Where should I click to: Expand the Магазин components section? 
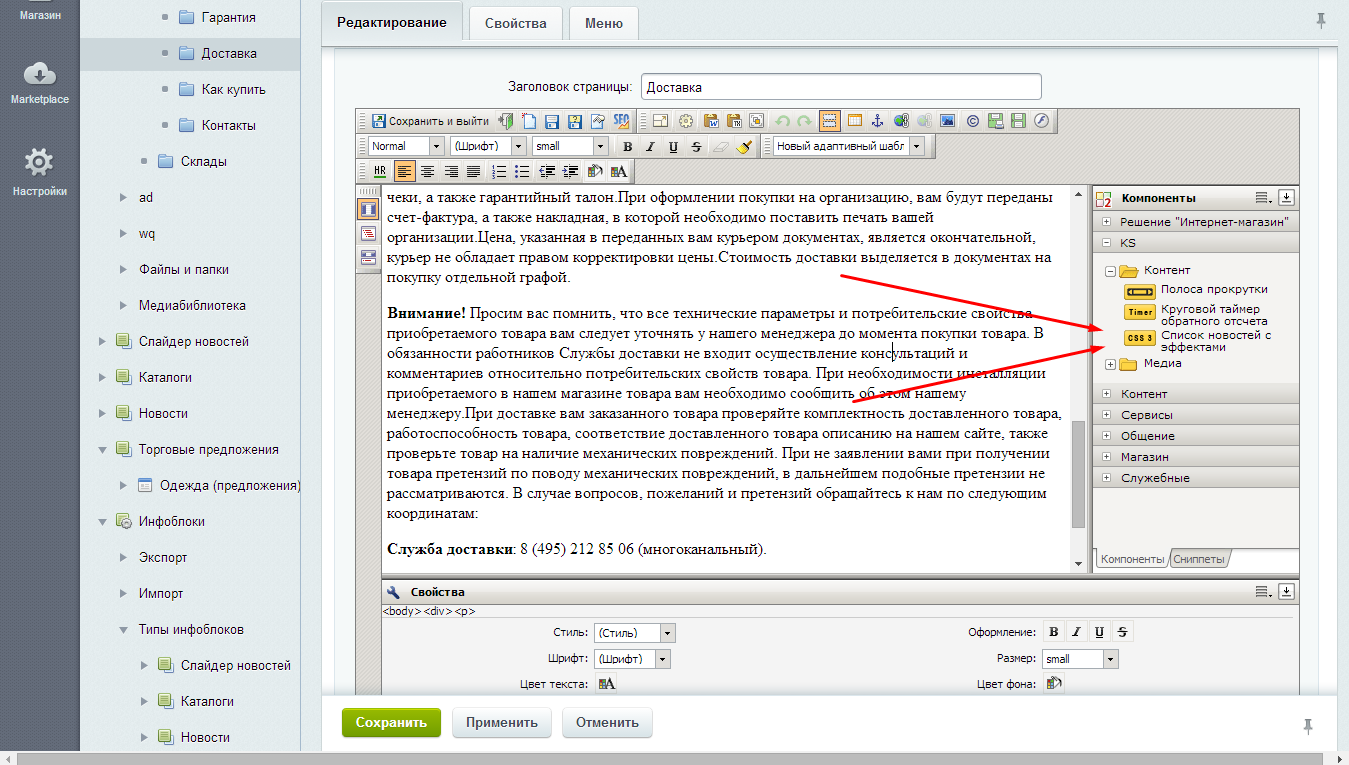pos(1106,457)
